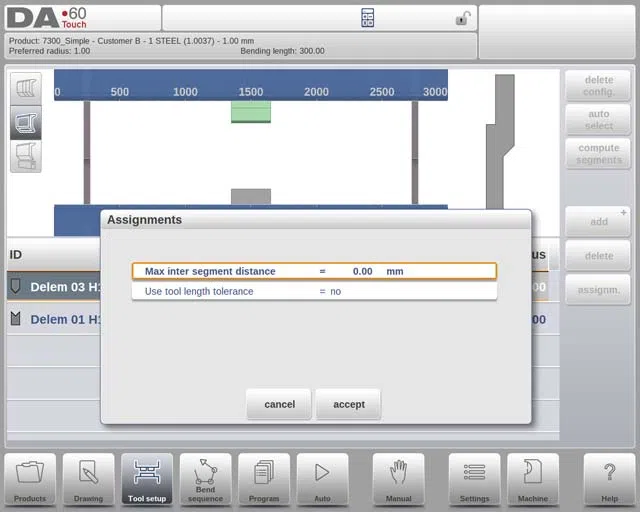Accept the Assignments dialog
The width and height of the screenshot is (640, 512).
point(349,404)
